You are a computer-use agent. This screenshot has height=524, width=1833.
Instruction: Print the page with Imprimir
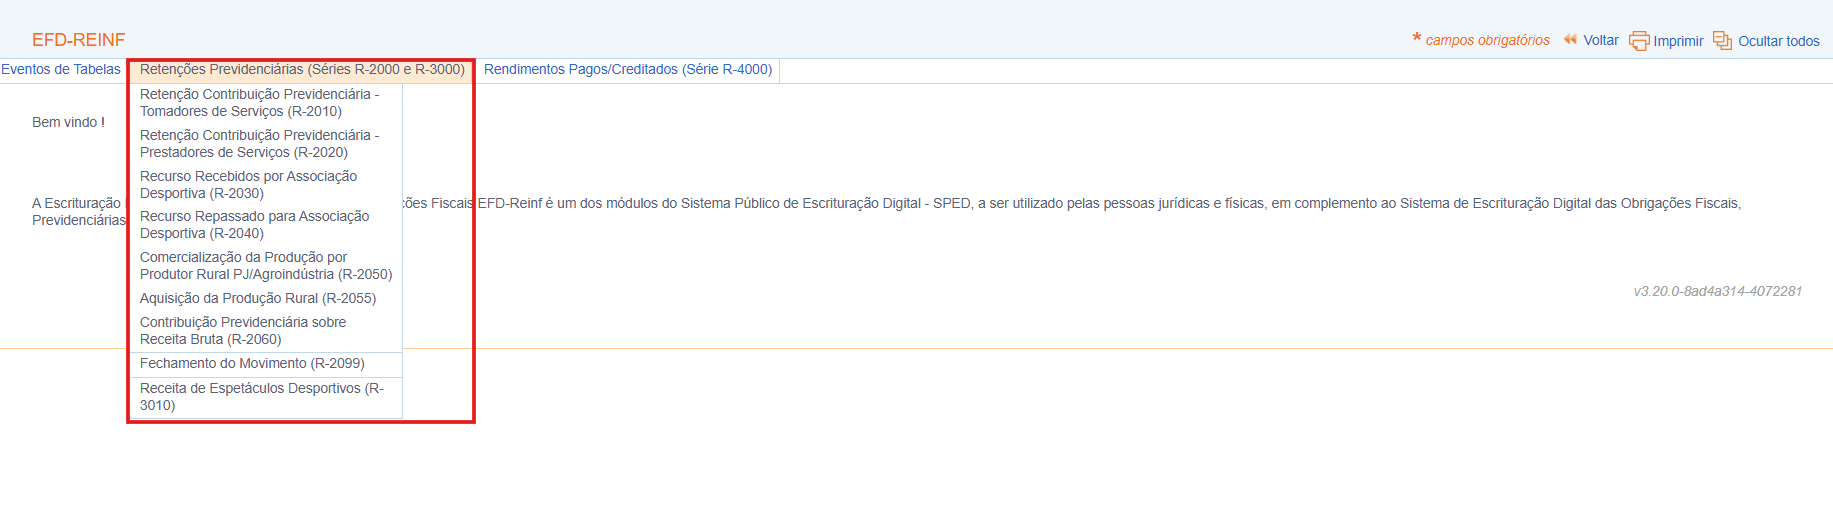tap(1678, 41)
